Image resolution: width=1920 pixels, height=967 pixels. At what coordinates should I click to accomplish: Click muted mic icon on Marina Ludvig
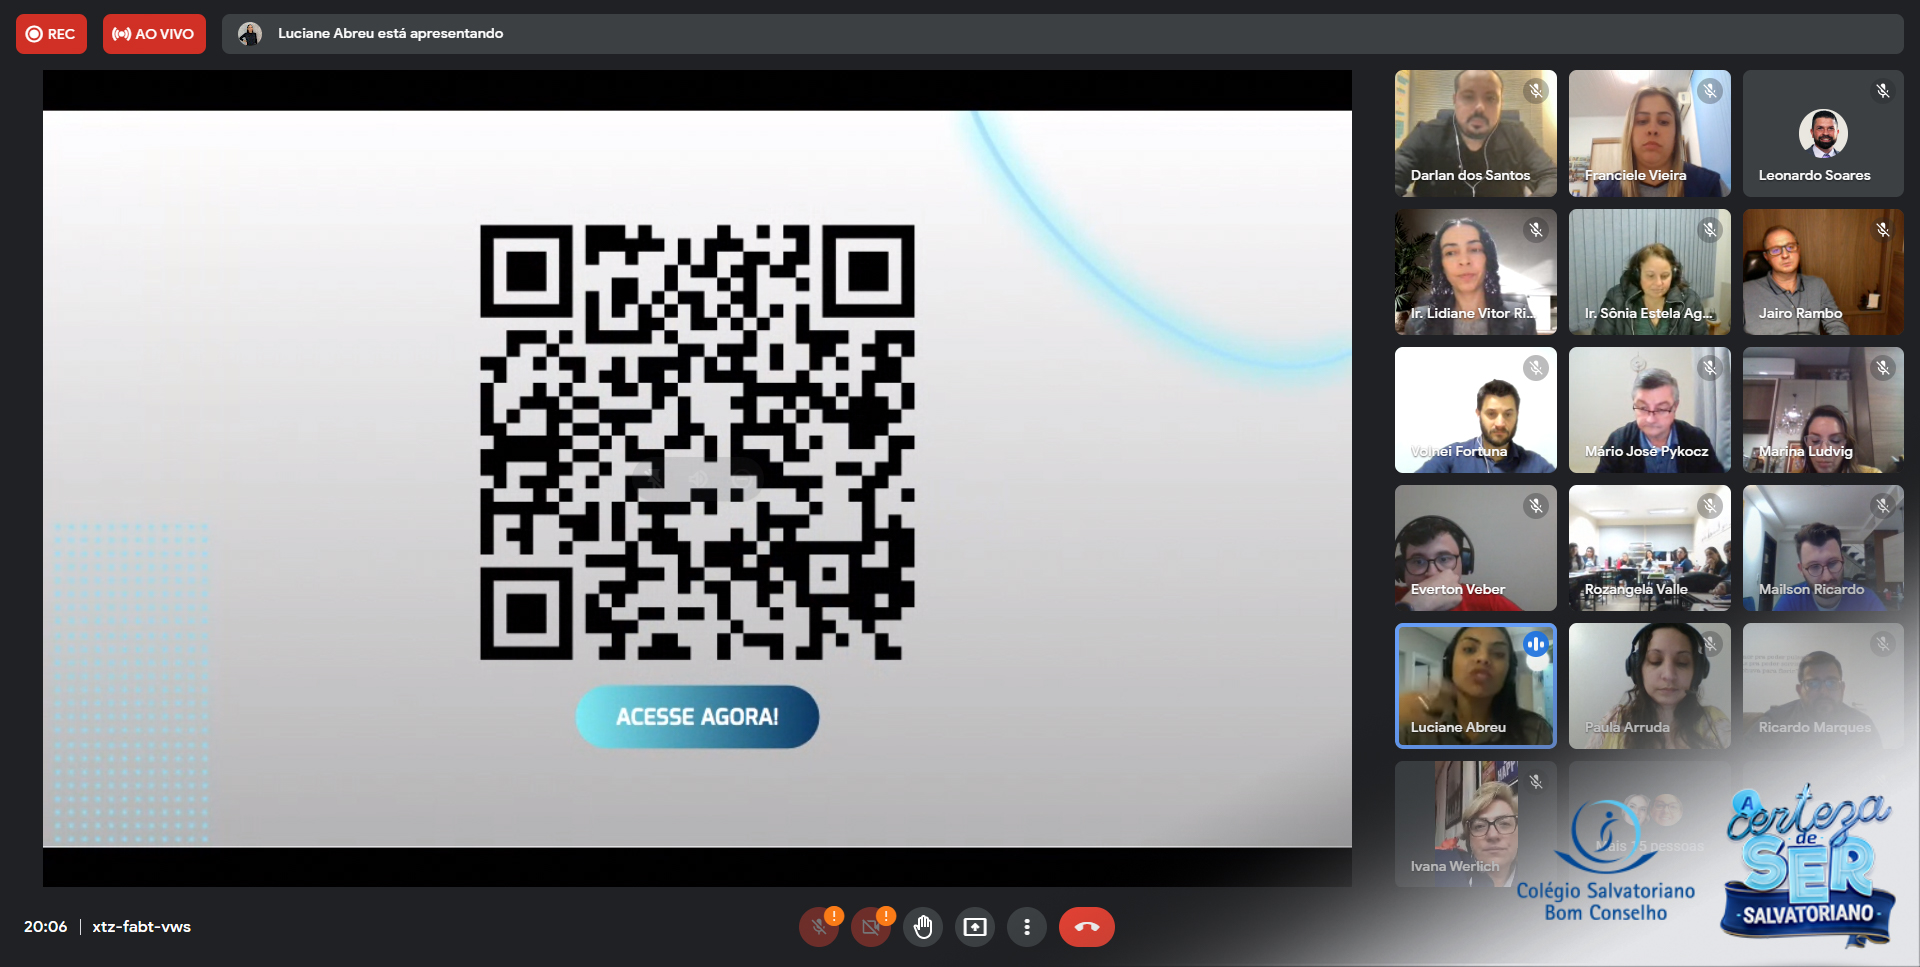coord(1883,368)
